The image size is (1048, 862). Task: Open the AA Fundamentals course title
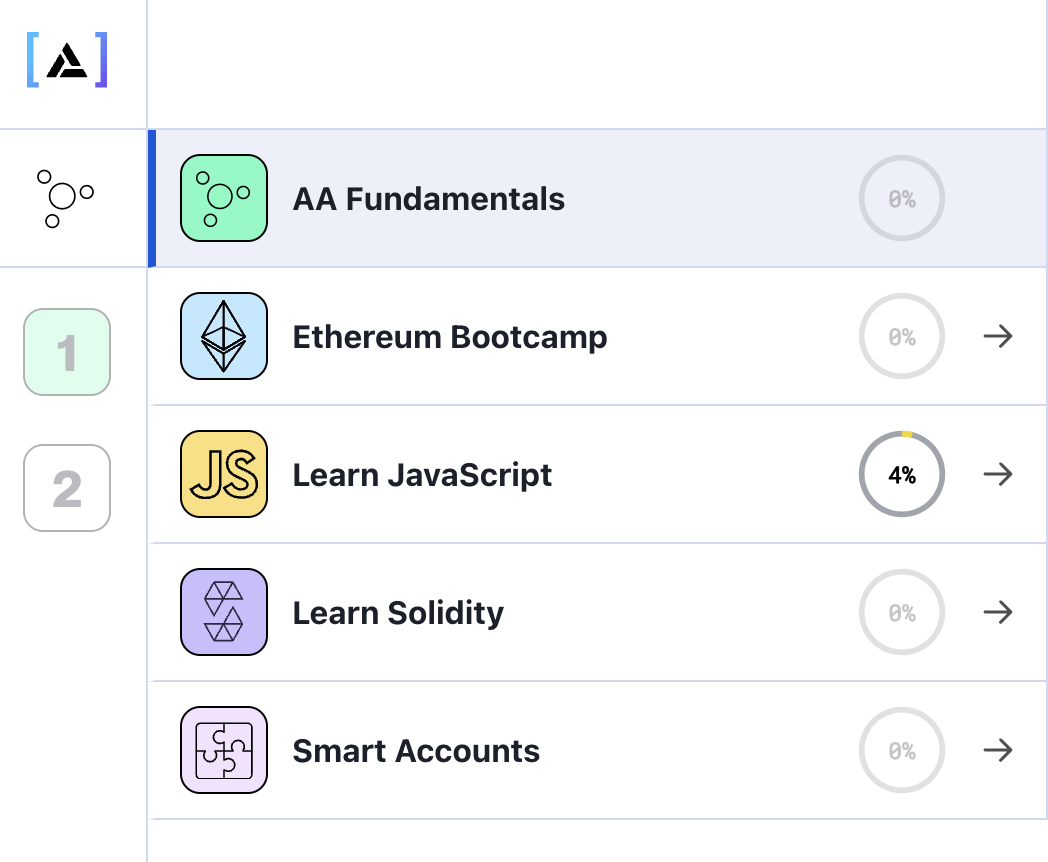click(x=428, y=199)
